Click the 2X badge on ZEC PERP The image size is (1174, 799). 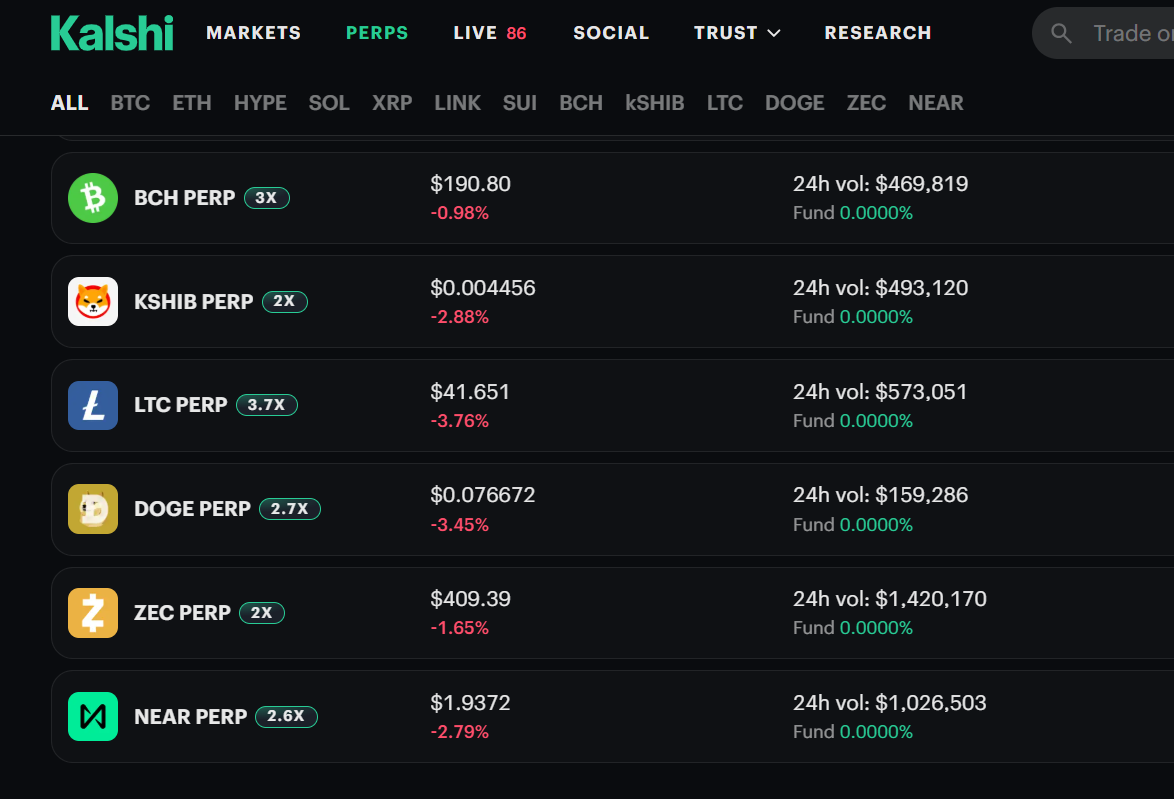pos(261,613)
